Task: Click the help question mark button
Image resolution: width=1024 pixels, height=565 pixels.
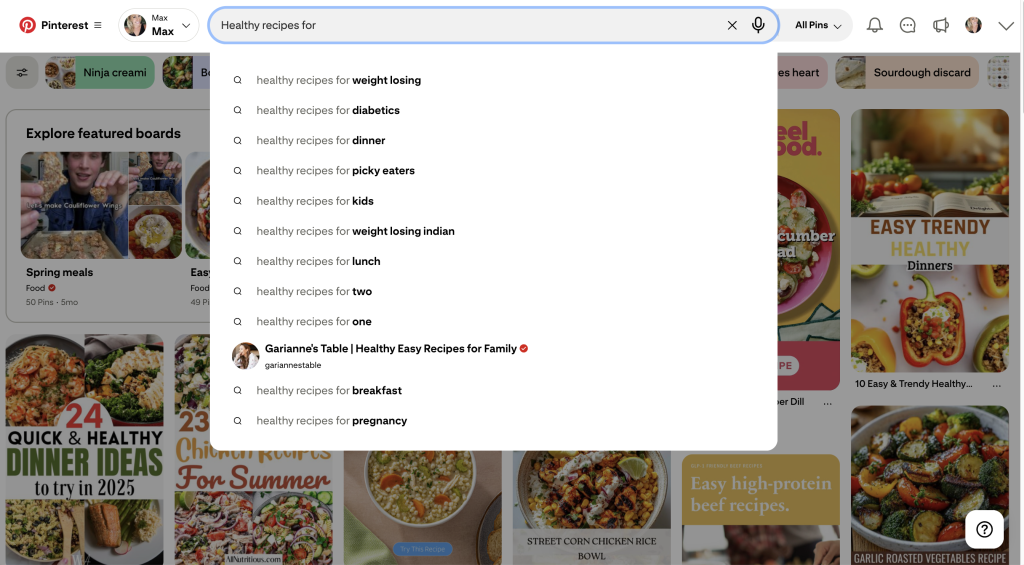Action: pyautogui.click(x=984, y=529)
